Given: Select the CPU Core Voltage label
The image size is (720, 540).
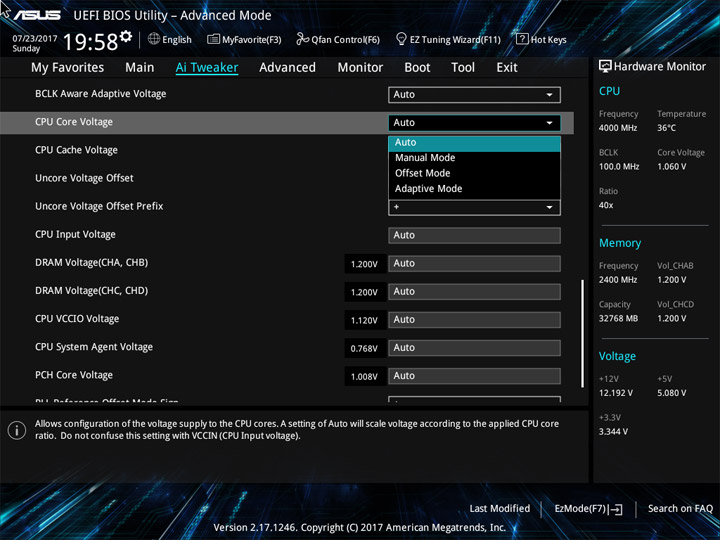Looking at the screenshot, I should click(74, 122).
